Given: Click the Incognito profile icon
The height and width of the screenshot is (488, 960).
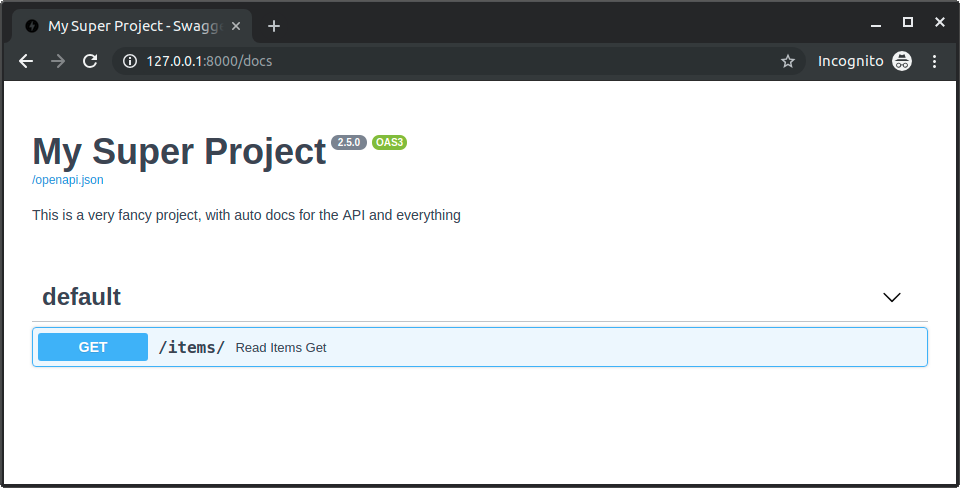Looking at the screenshot, I should (x=902, y=61).
